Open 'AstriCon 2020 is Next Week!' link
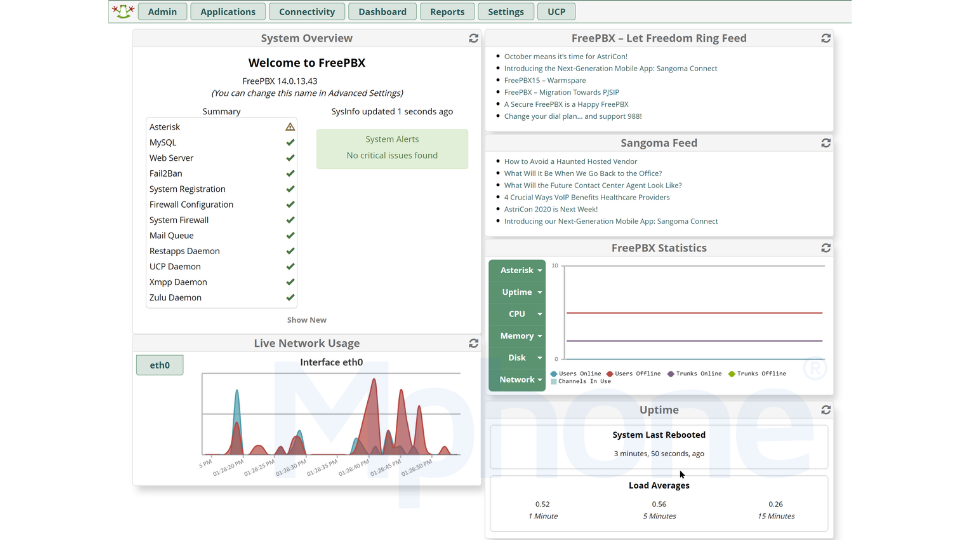The height and width of the screenshot is (540, 960). point(550,209)
